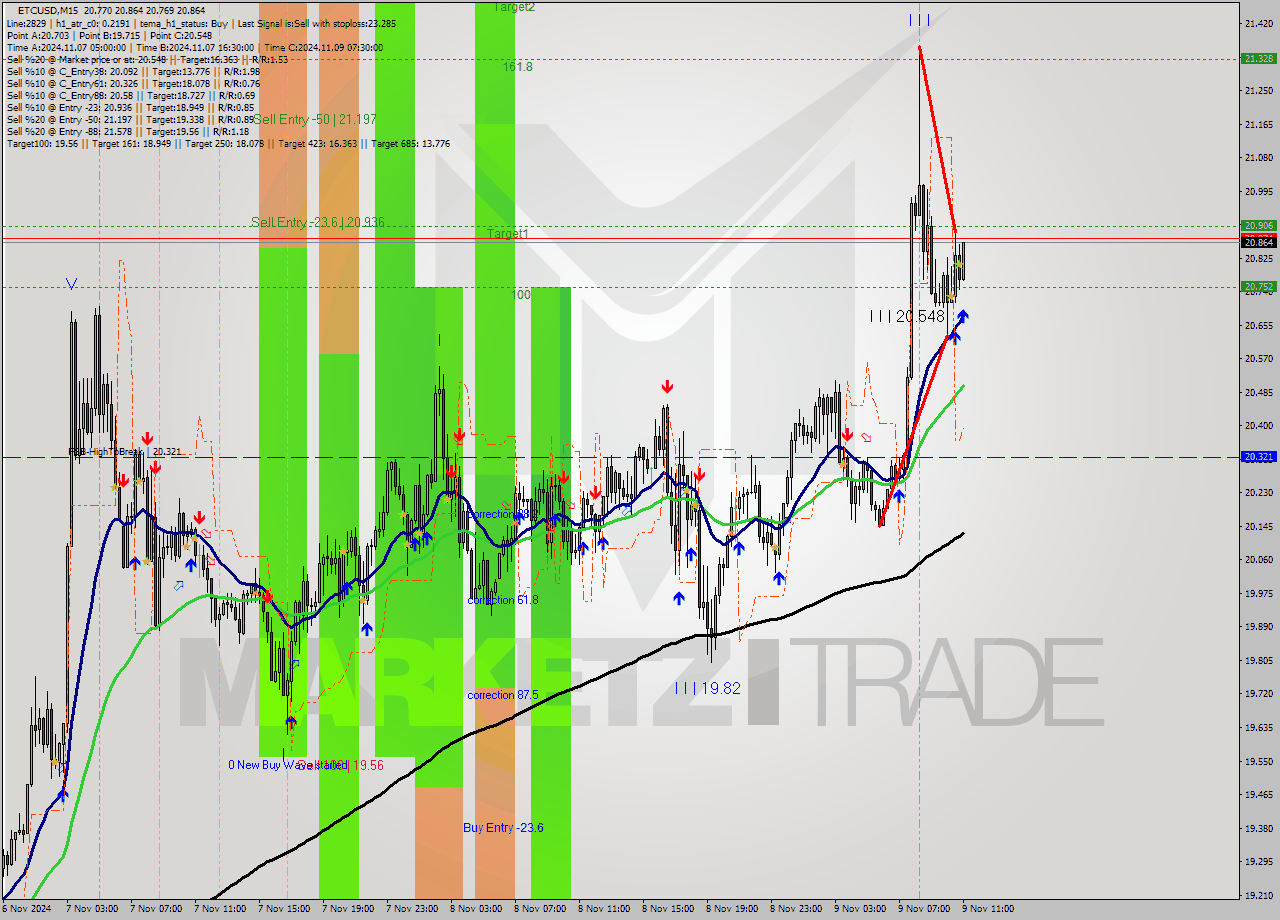This screenshot has width=1280, height=920.
Task: Select the '7 Nov 15:00' time label
Action: tap(284, 909)
